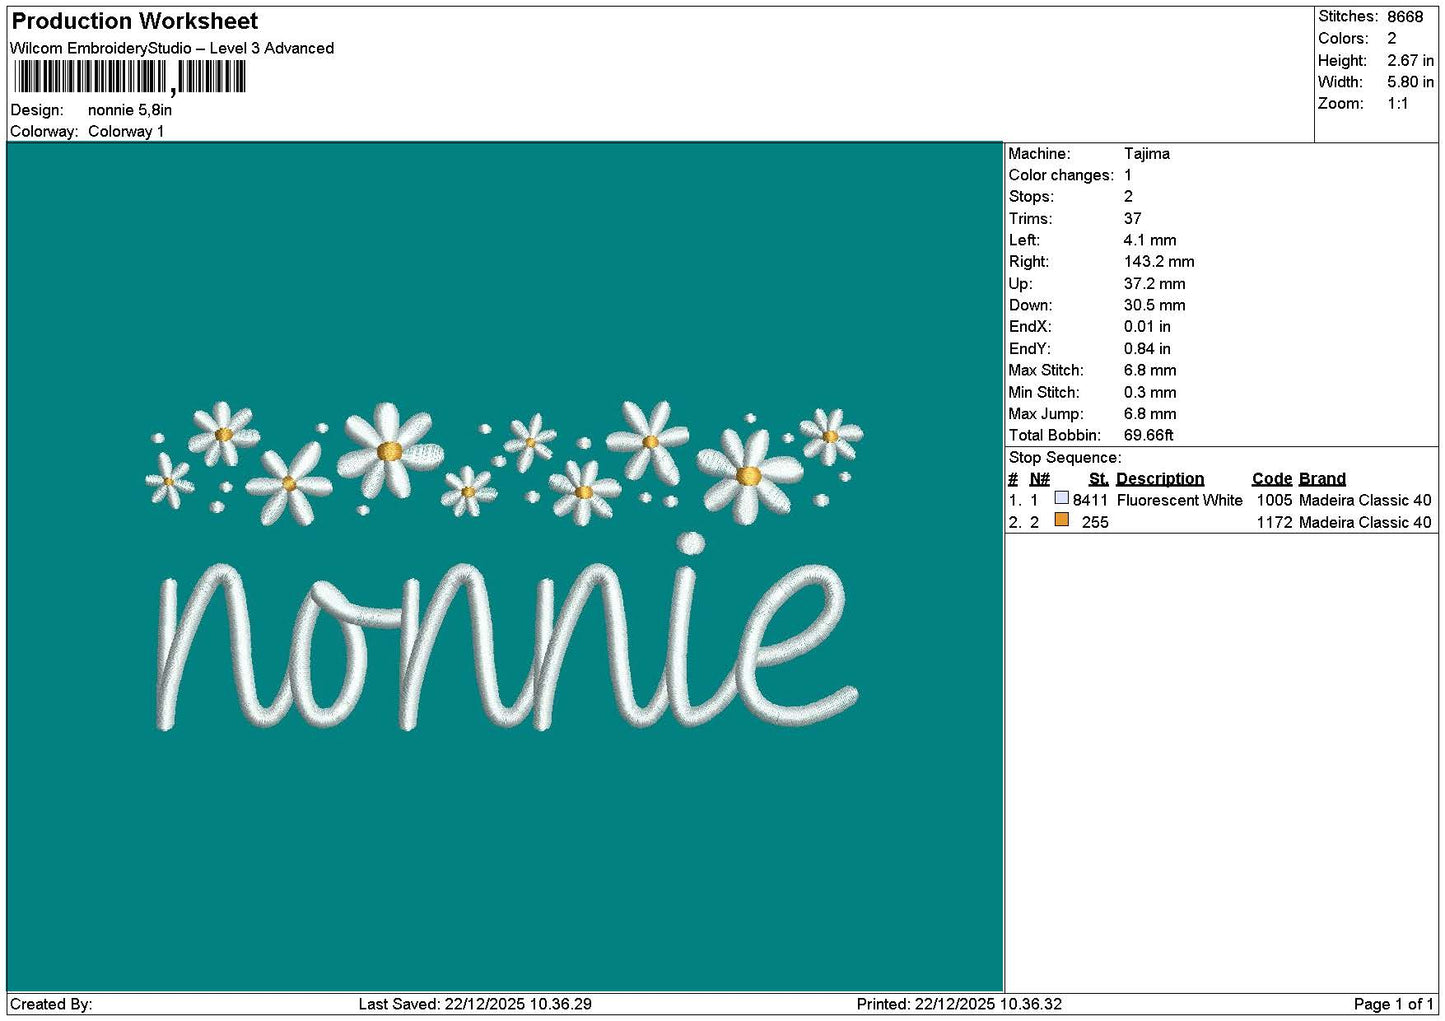Click the Zoom value 1:1

point(1398,104)
